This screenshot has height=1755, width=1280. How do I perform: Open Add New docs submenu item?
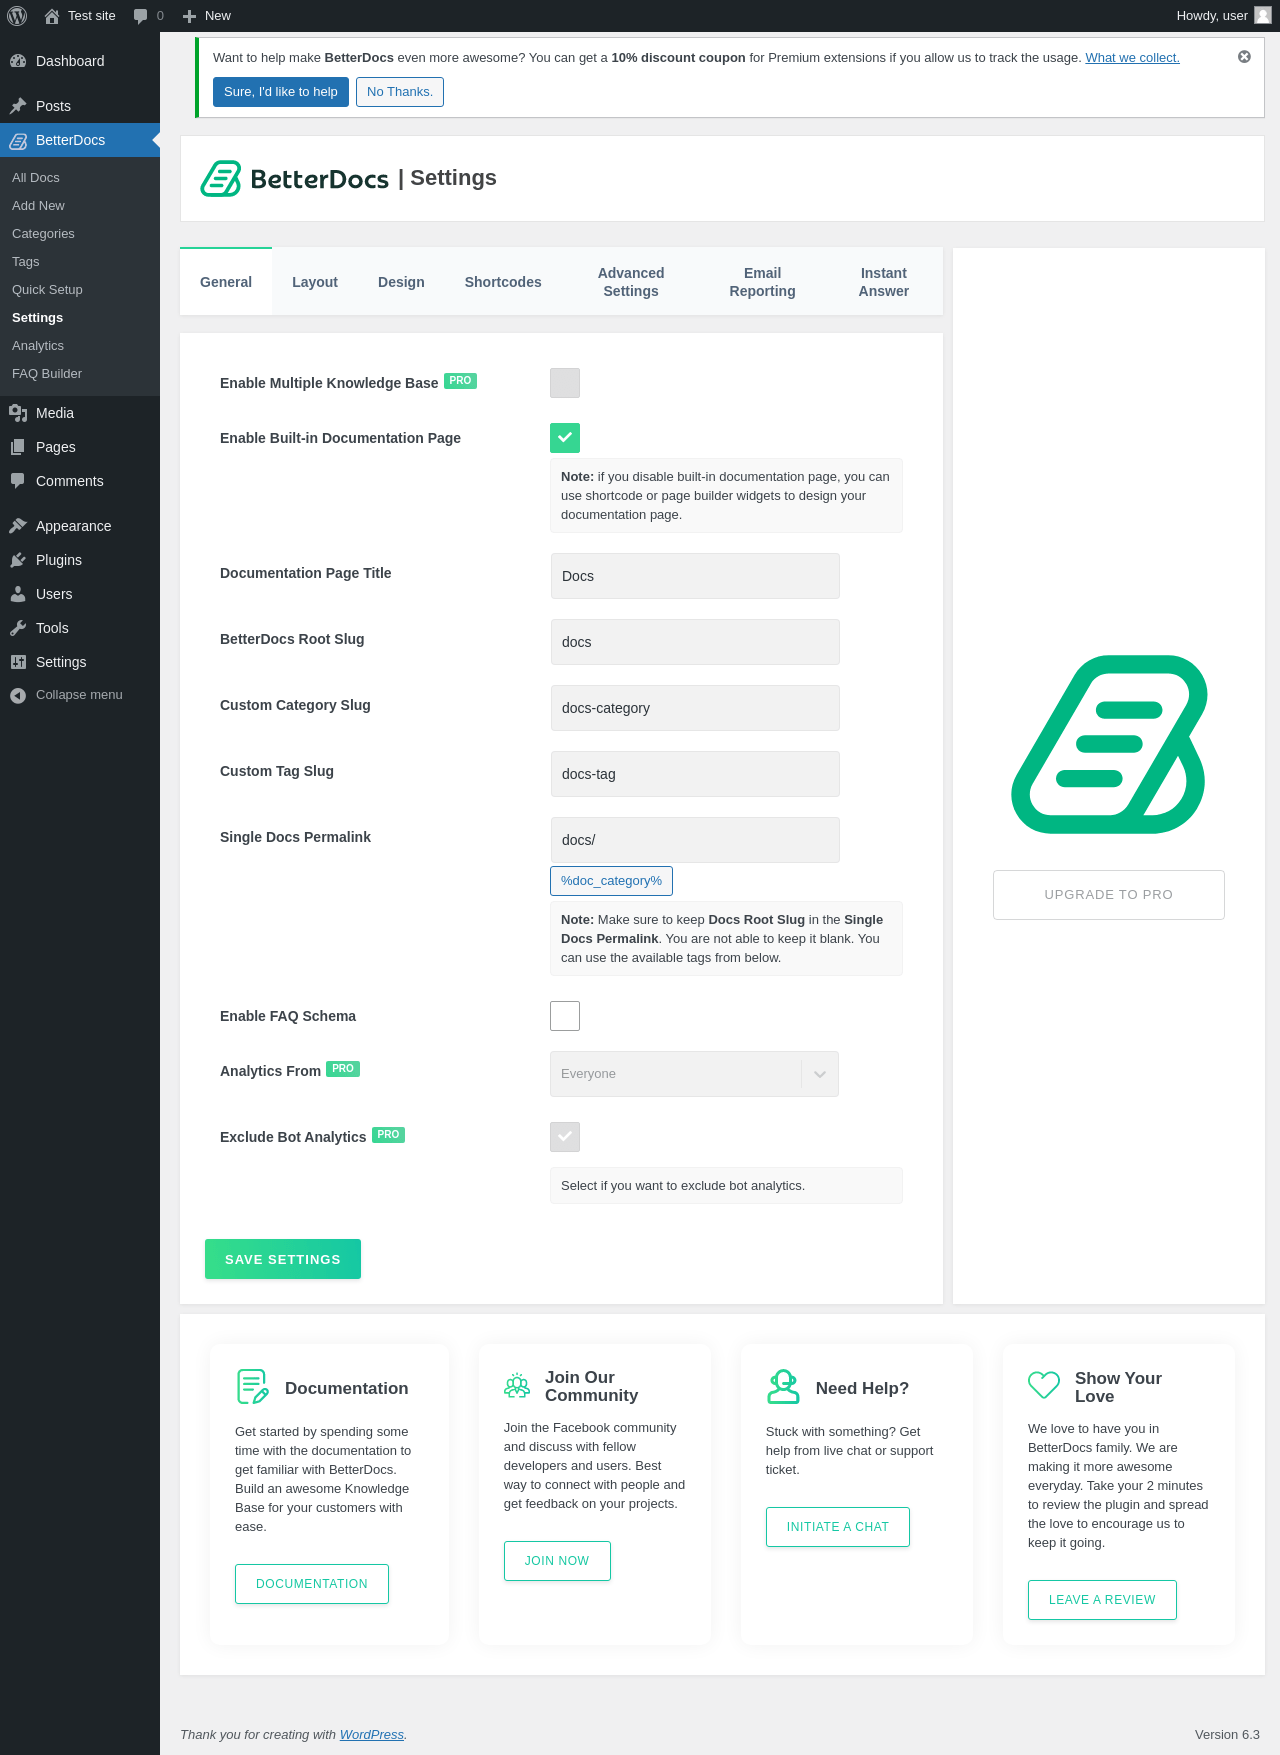tap(38, 206)
